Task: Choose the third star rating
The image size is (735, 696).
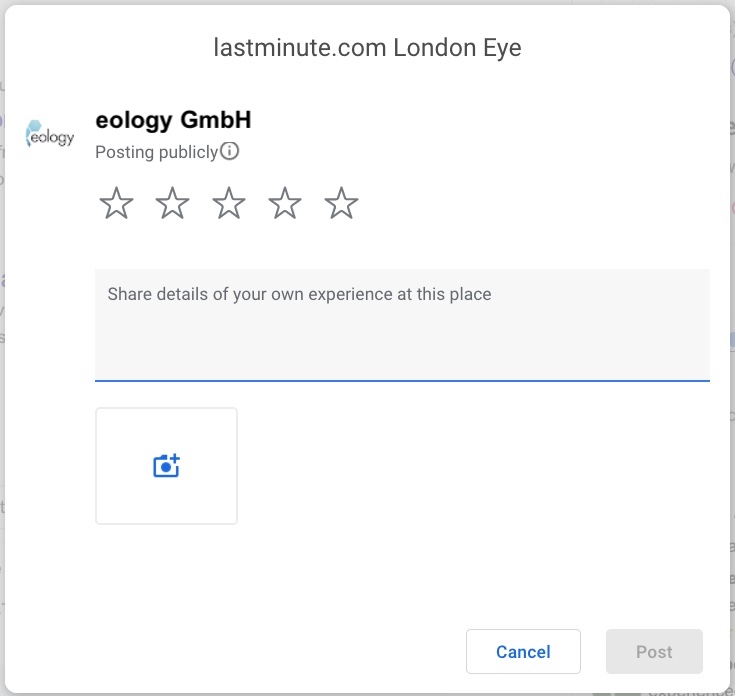Action: [229, 203]
